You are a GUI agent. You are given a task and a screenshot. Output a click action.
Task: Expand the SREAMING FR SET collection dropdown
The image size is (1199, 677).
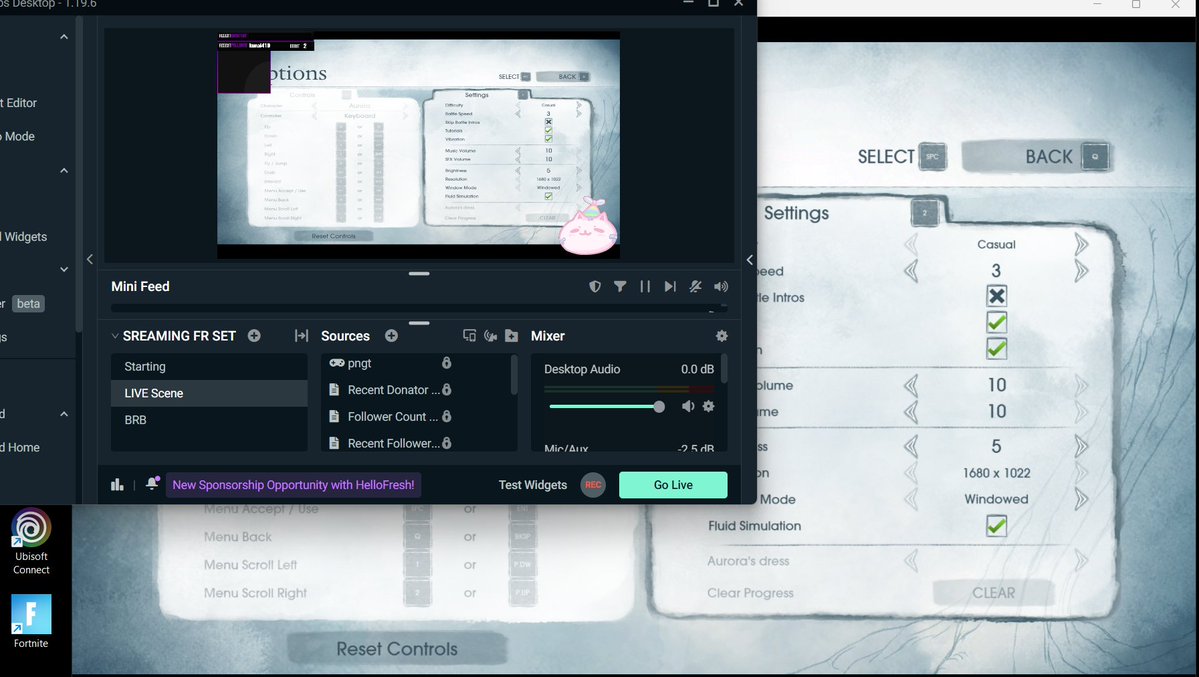115,336
